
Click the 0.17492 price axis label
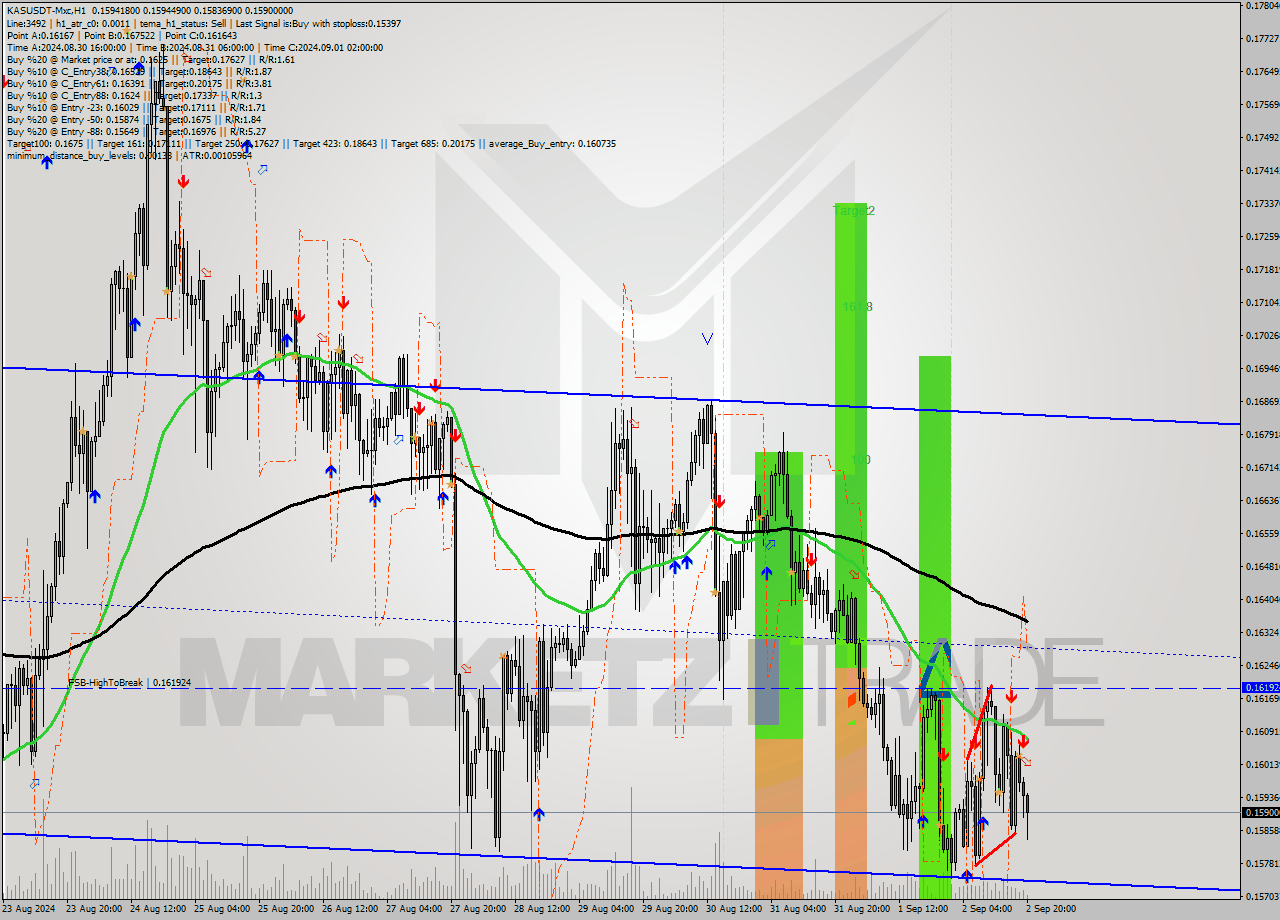[x=1262, y=138]
